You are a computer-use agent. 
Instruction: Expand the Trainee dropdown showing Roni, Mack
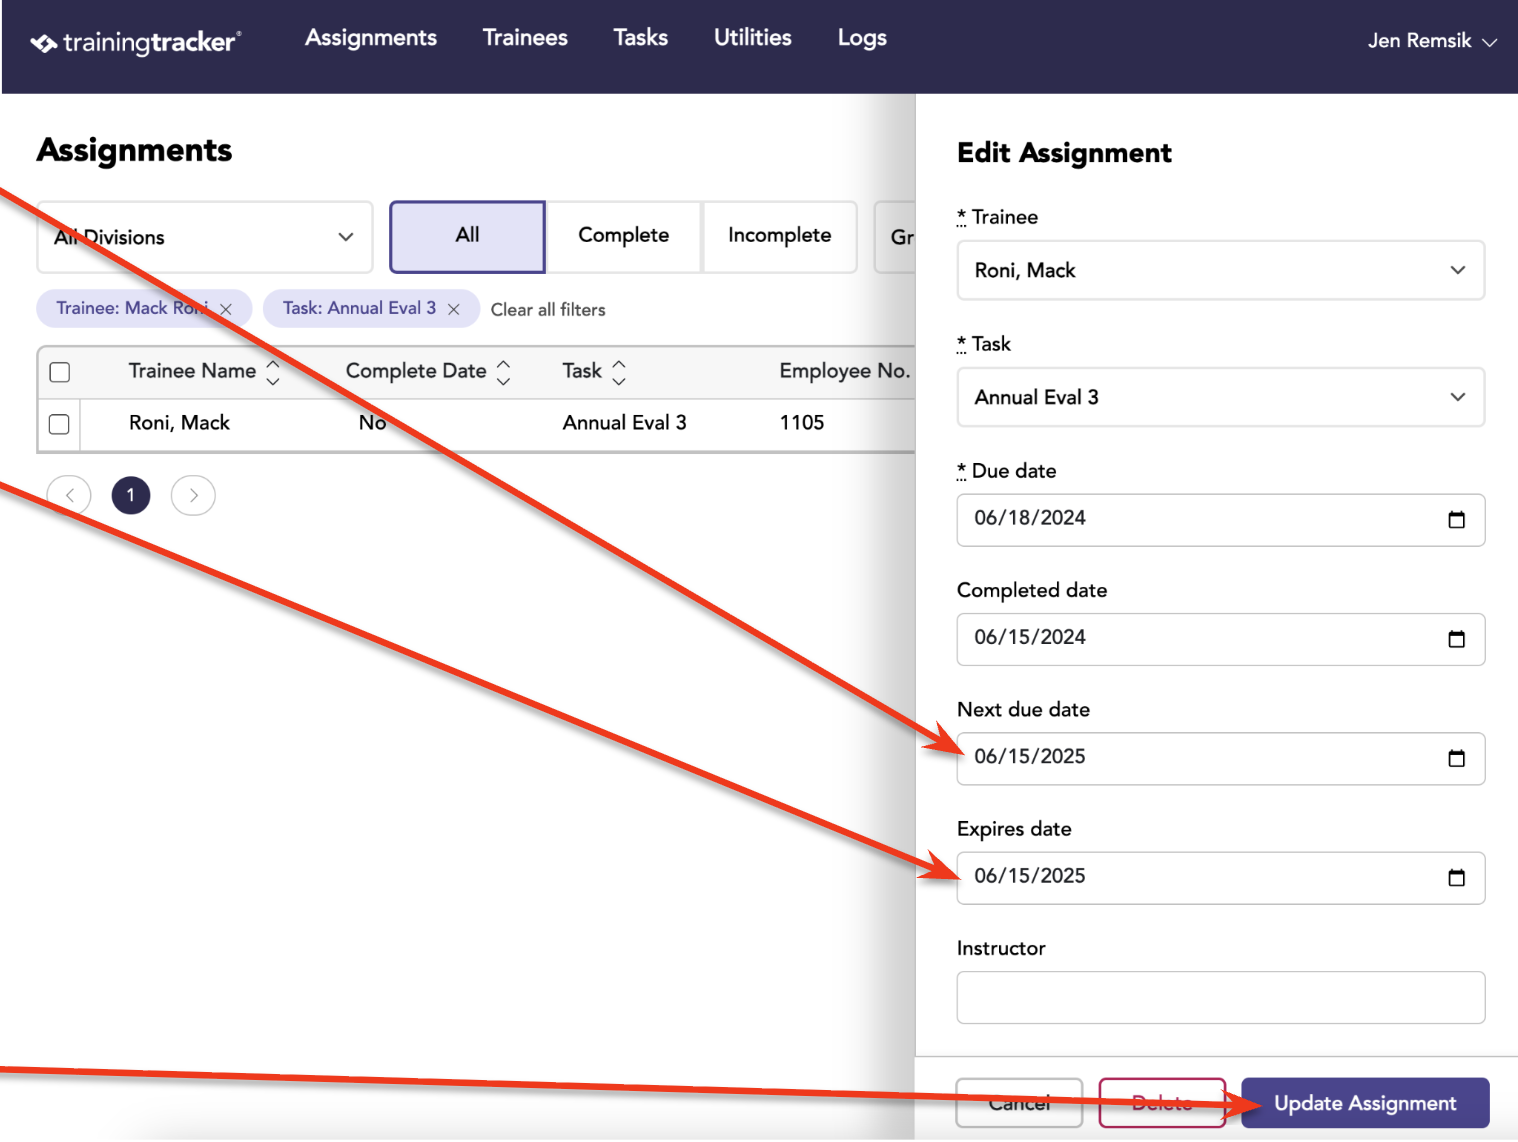point(1220,270)
